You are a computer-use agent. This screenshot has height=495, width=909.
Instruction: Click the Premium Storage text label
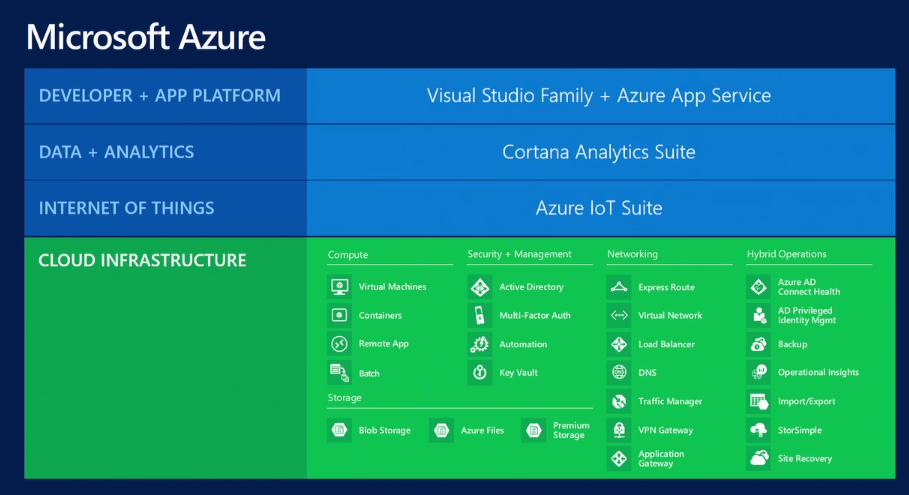(x=571, y=430)
